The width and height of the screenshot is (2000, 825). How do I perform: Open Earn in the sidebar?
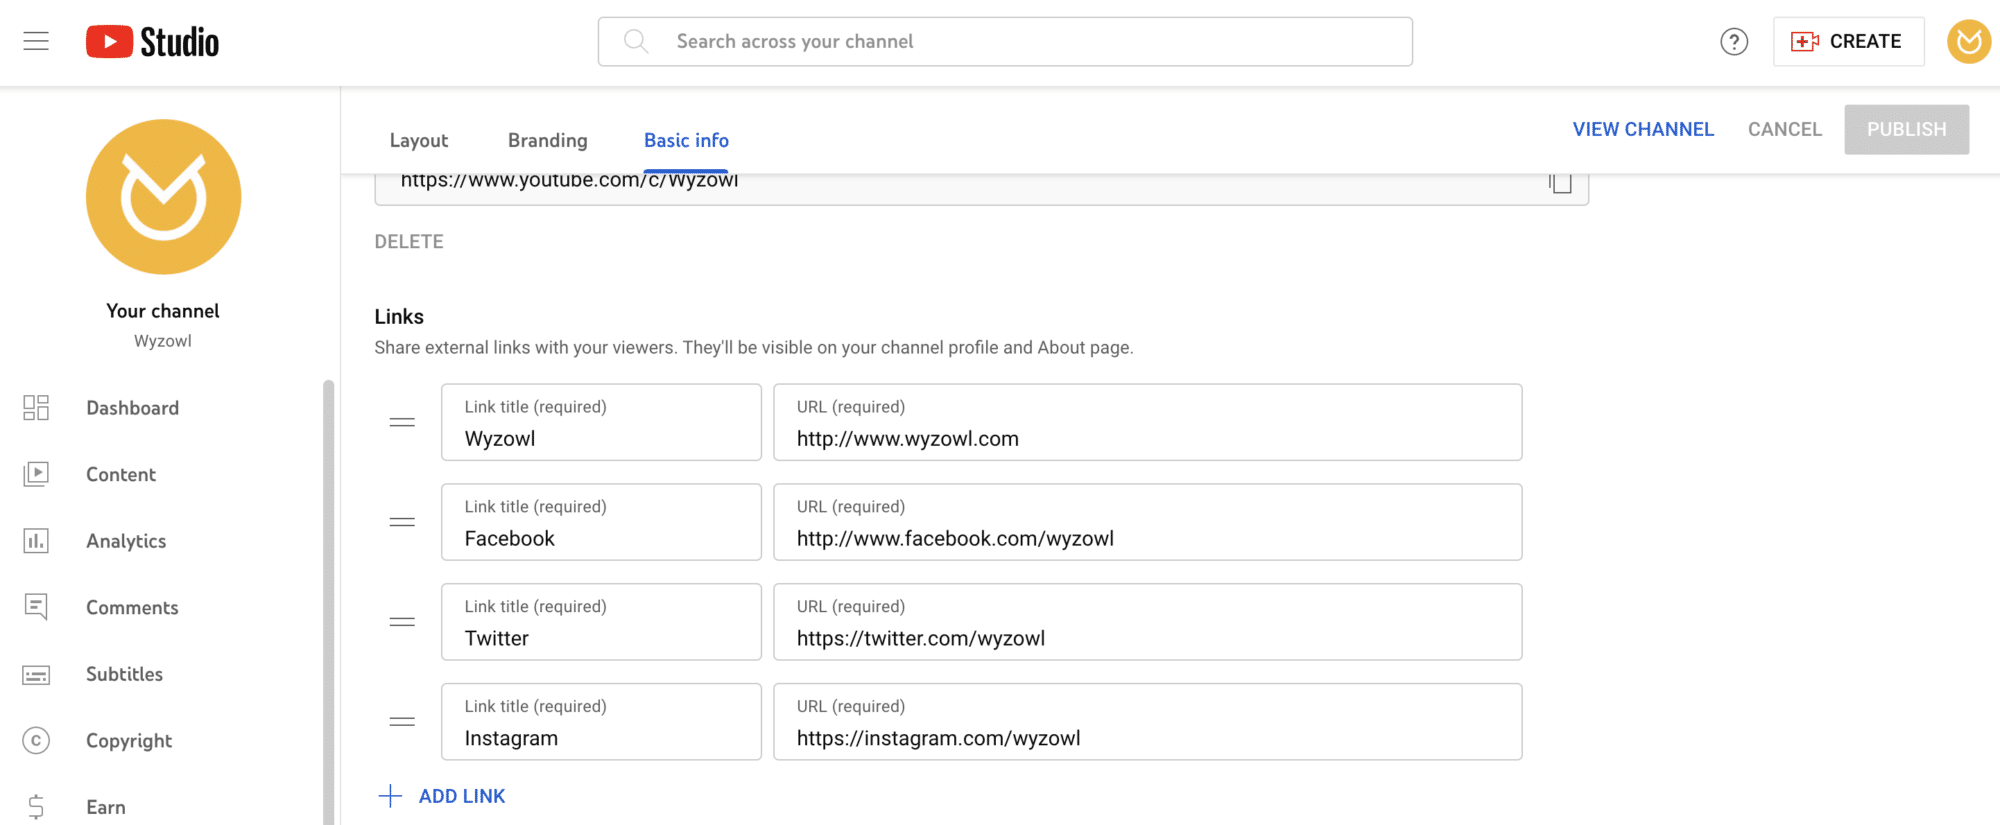tap(106, 807)
